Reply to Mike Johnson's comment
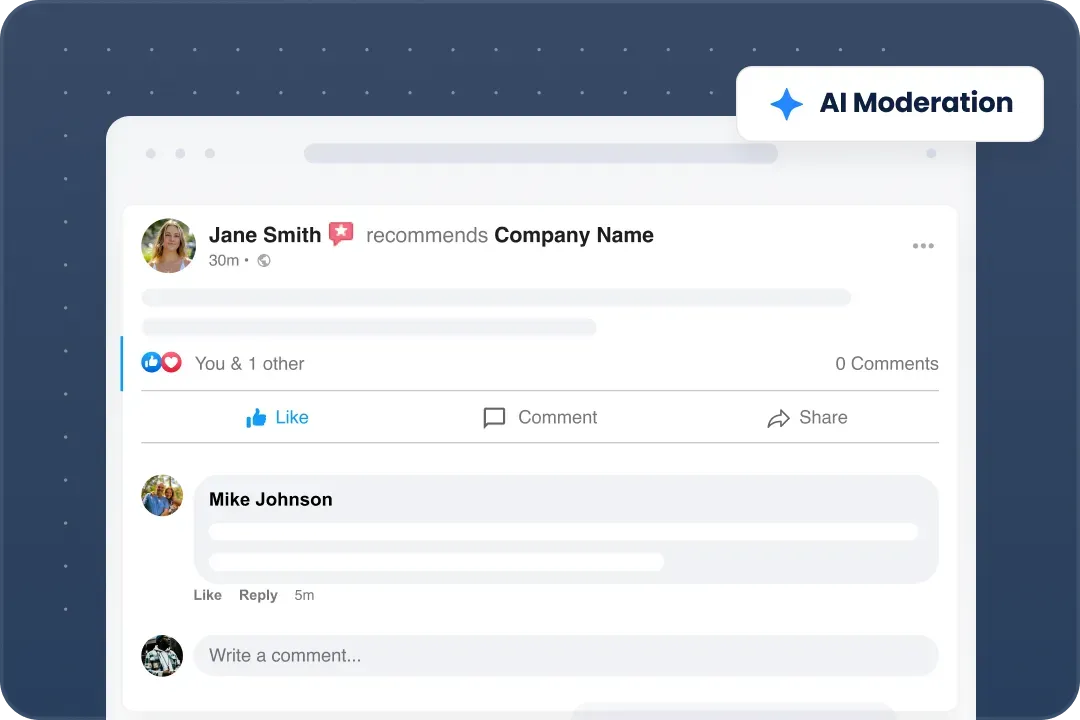Image resolution: width=1080 pixels, height=720 pixels. click(x=258, y=595)
